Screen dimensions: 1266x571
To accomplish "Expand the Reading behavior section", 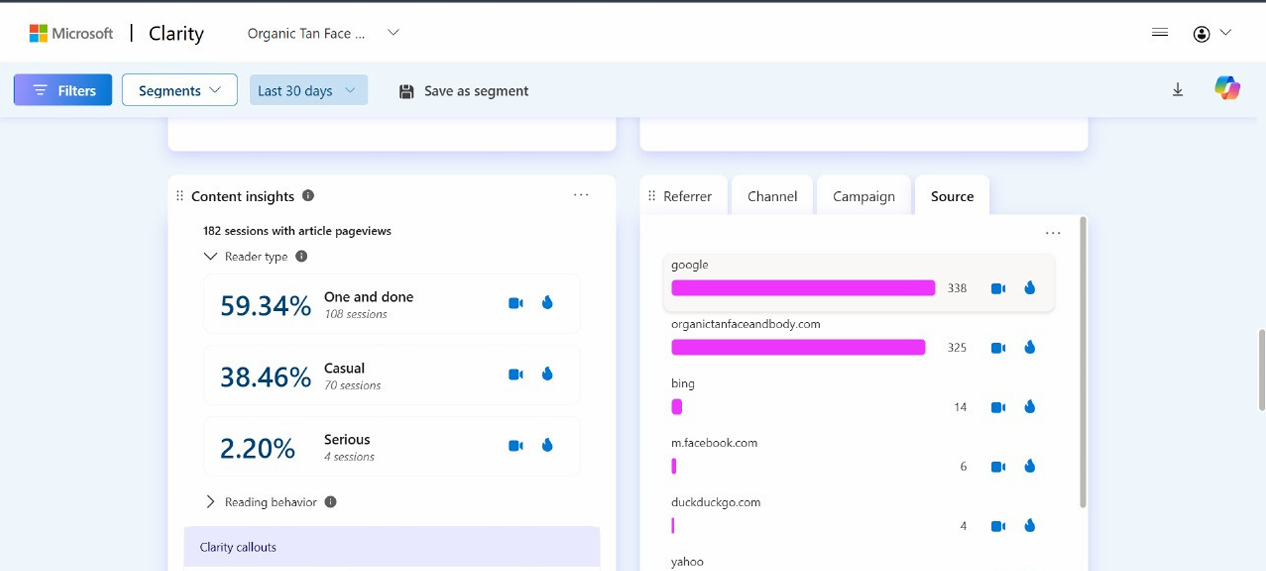I will tap(210, 502).
